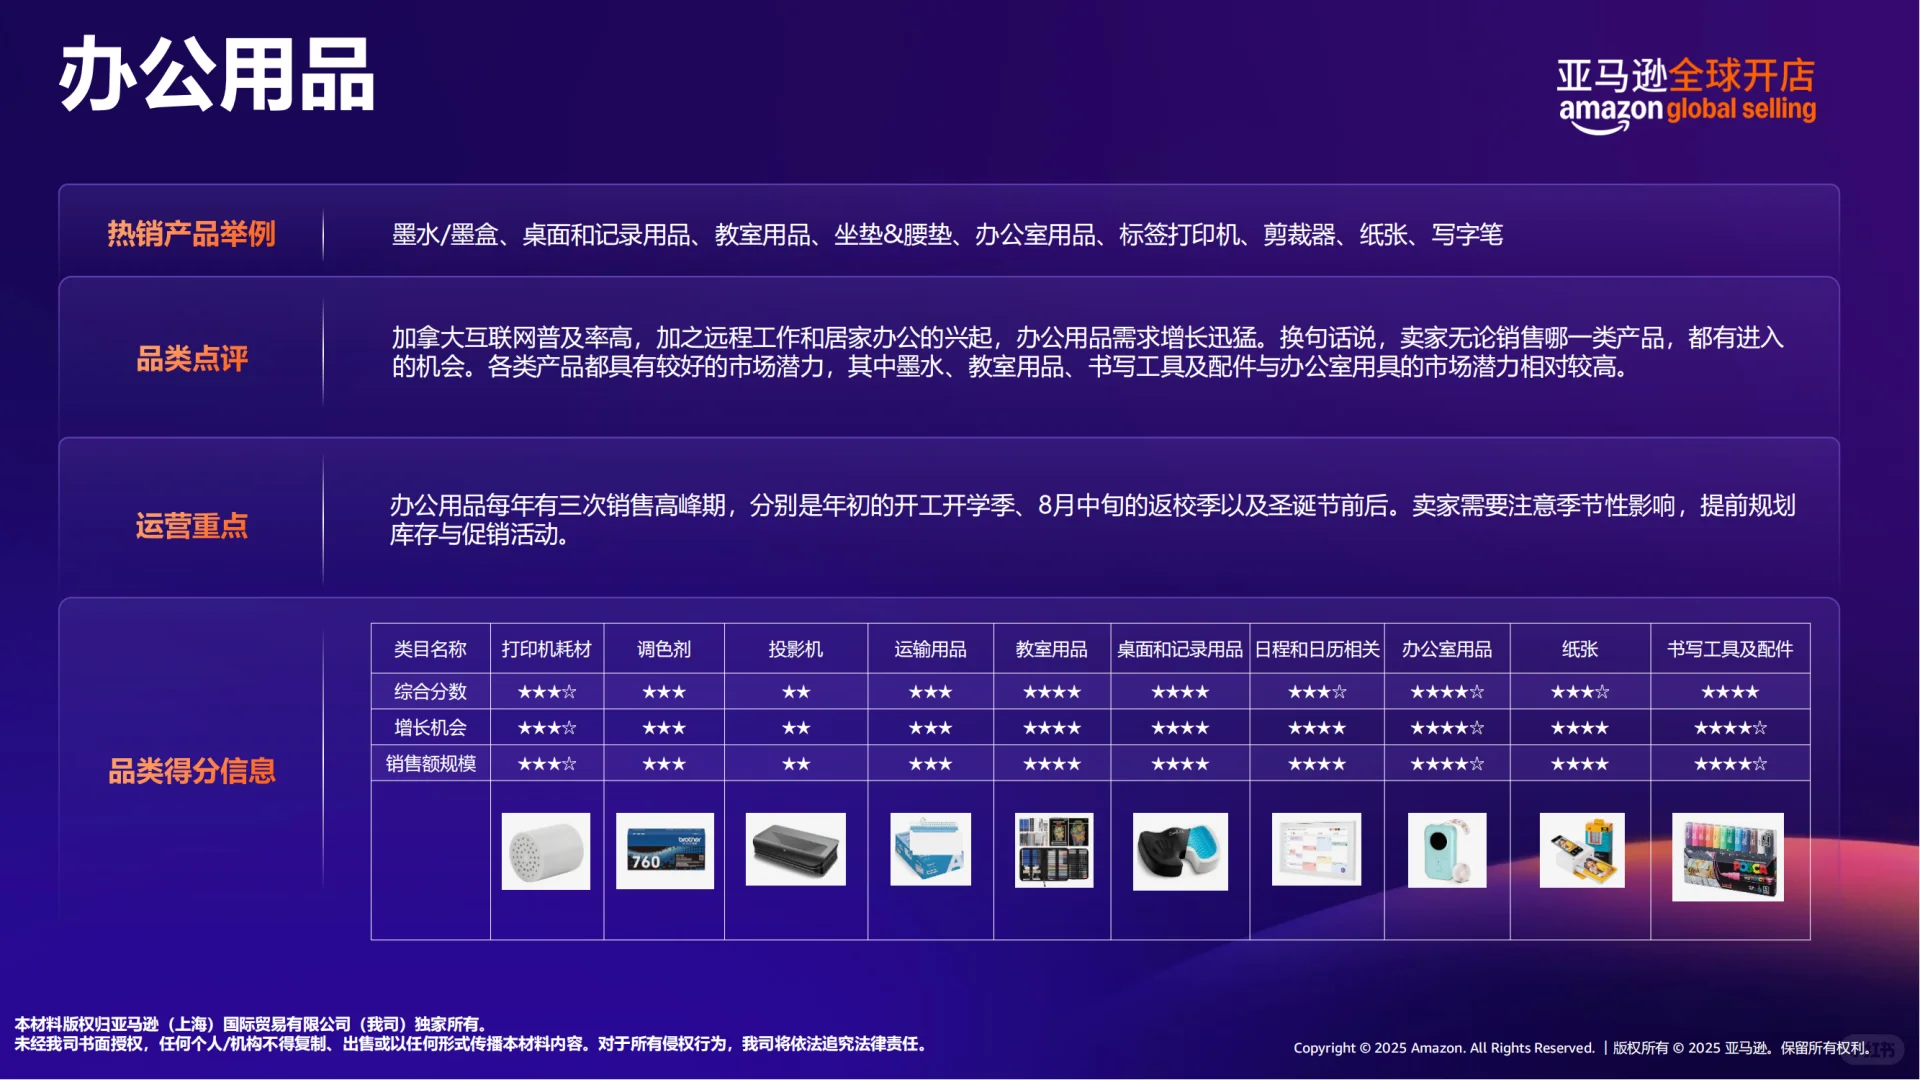The height and width of the screenshot is (1080, 1920).
Task: Open the classroom supplies product image
Action: (1051, 851)
